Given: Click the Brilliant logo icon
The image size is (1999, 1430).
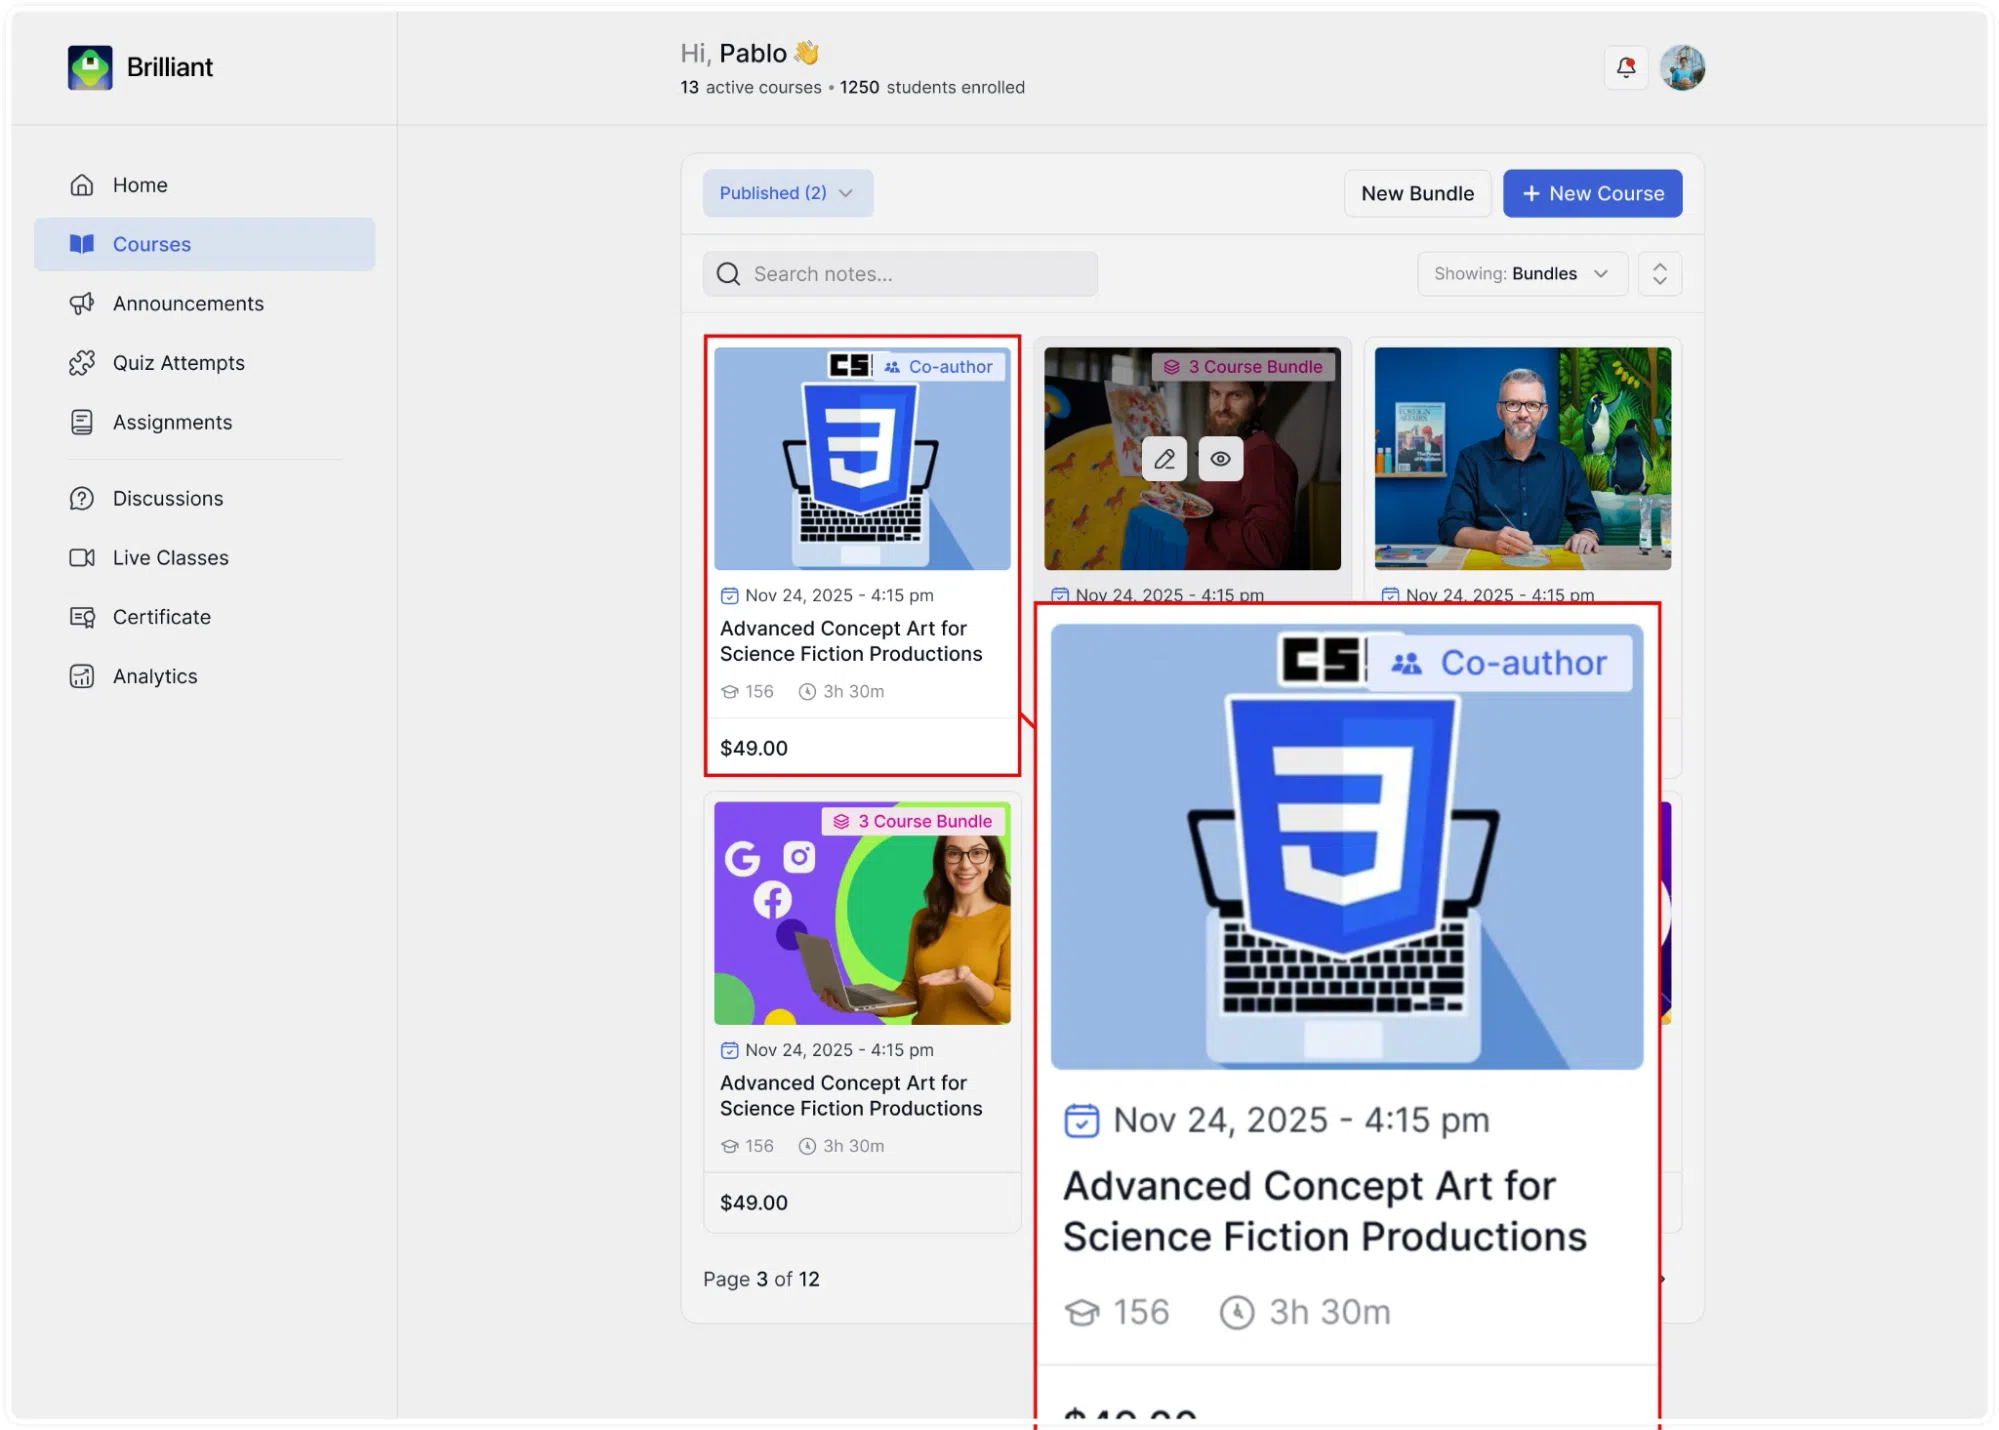Looking at the screenshot, I should click(x=90, y=67).
